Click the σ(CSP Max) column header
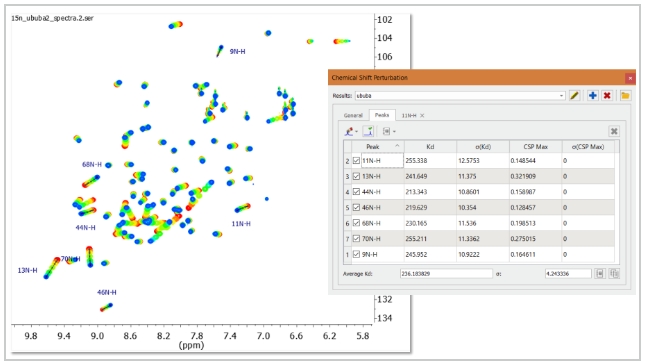 point(588,147)
